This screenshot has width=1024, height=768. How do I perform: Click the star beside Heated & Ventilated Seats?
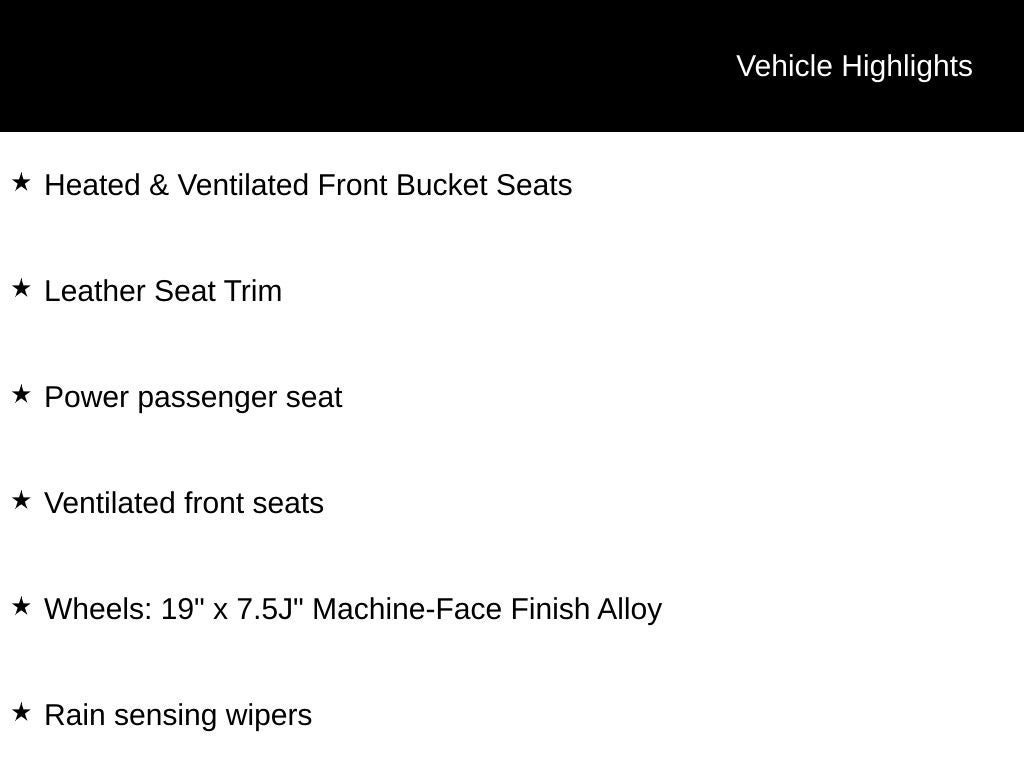(x=22, y=183)
